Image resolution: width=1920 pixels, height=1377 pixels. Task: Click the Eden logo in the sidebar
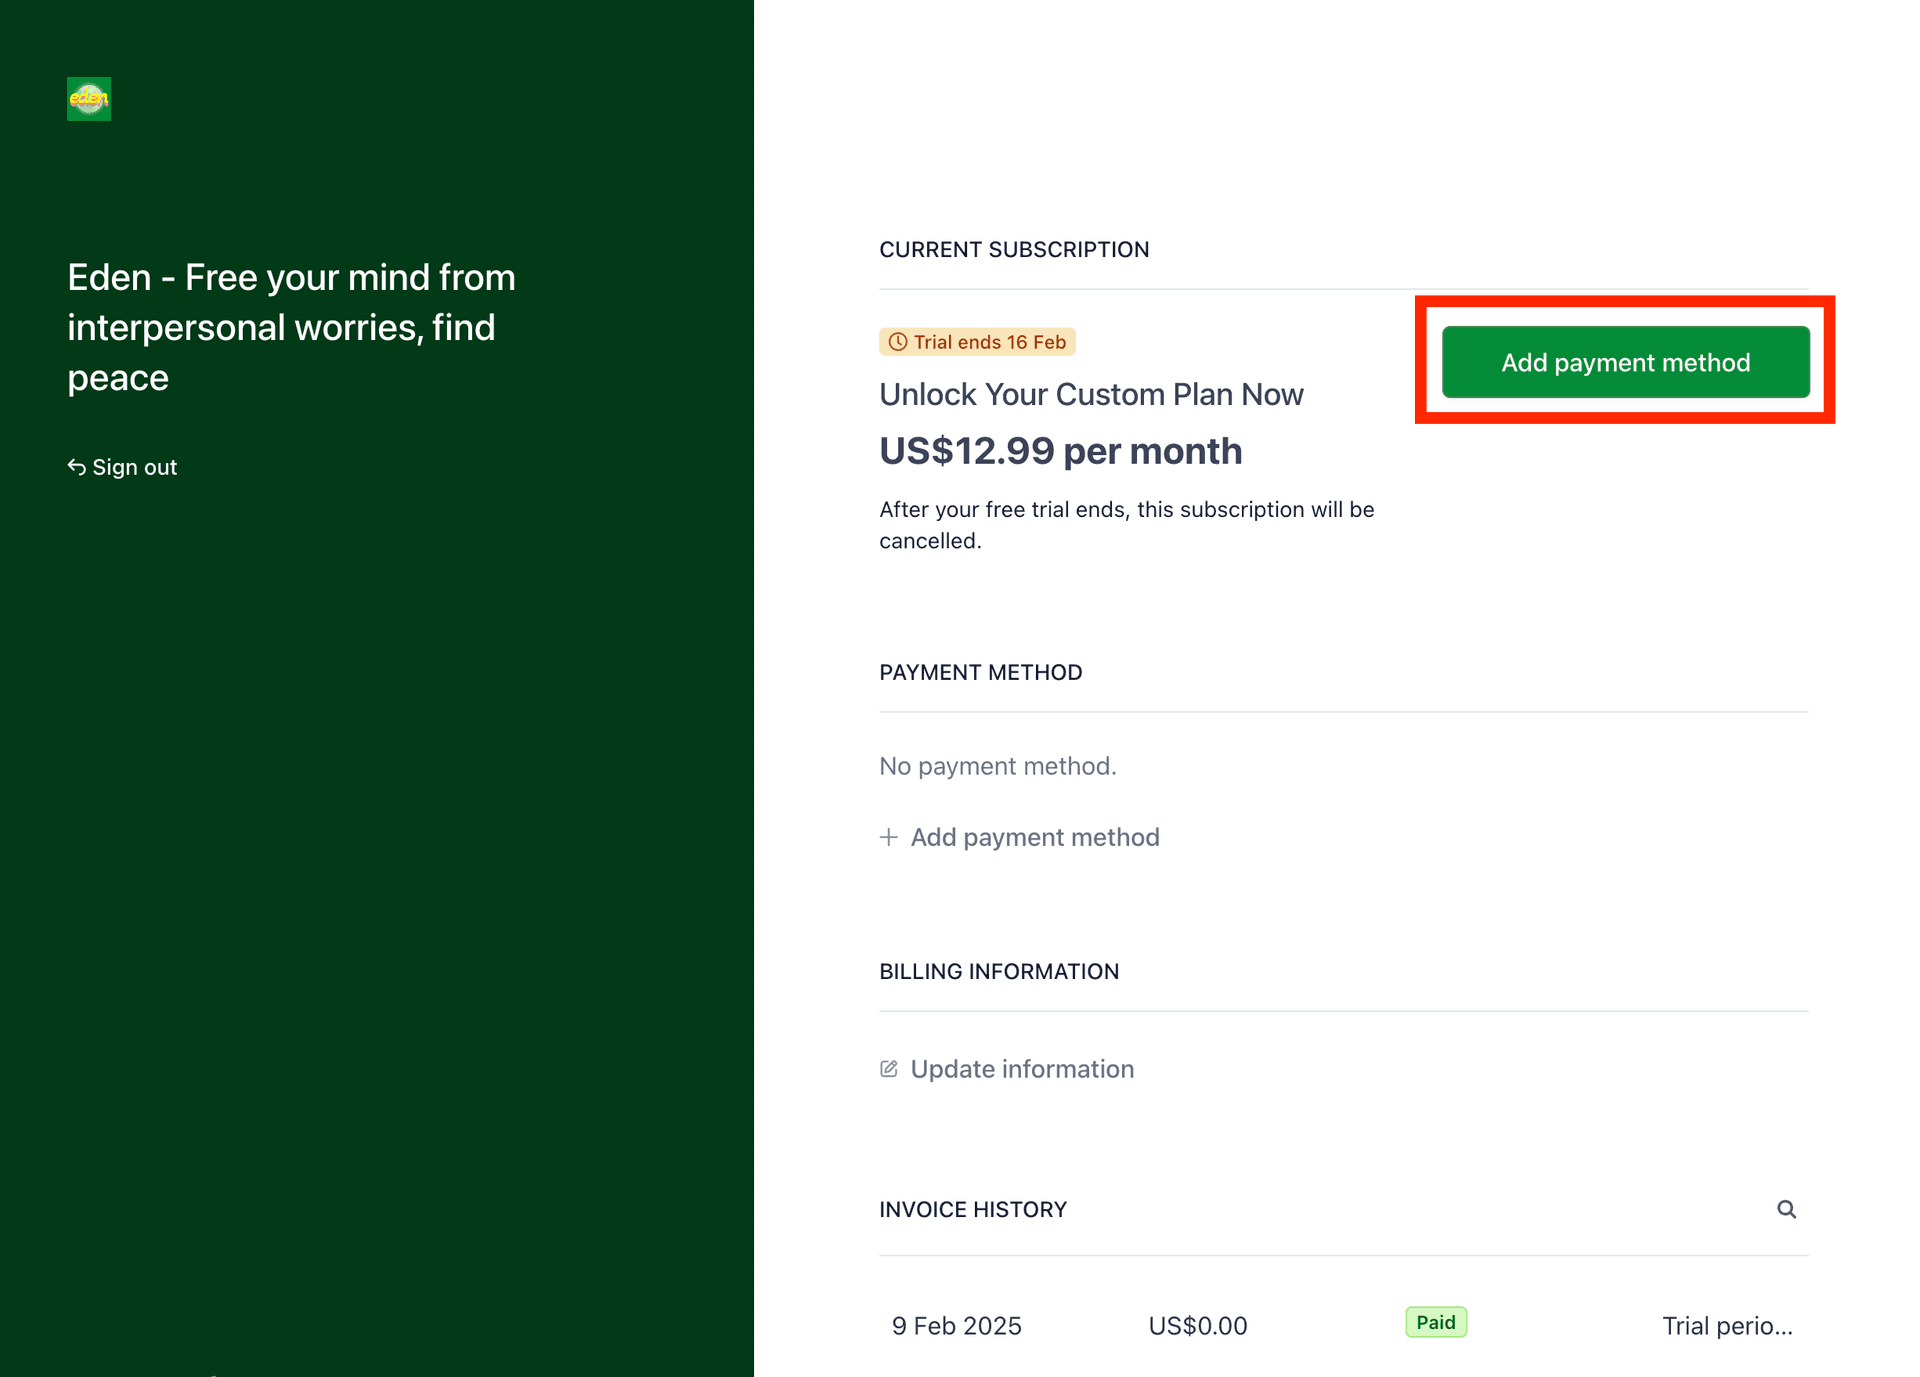pos(88,99)
